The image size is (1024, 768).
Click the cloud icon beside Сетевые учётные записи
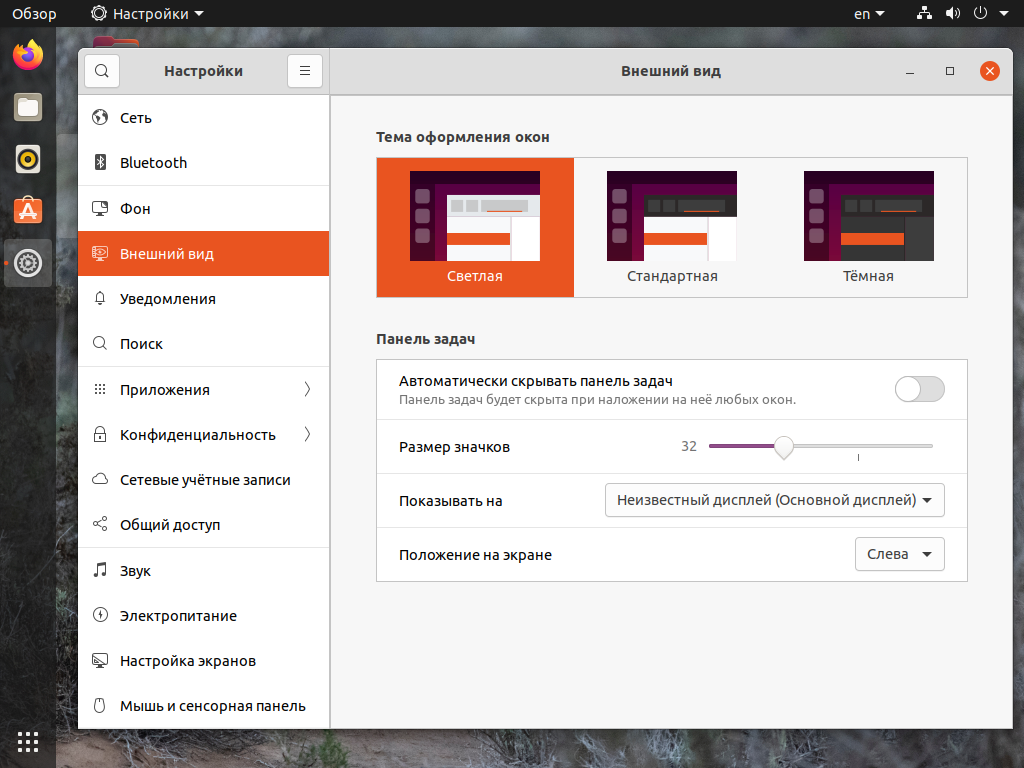(100, 479)
